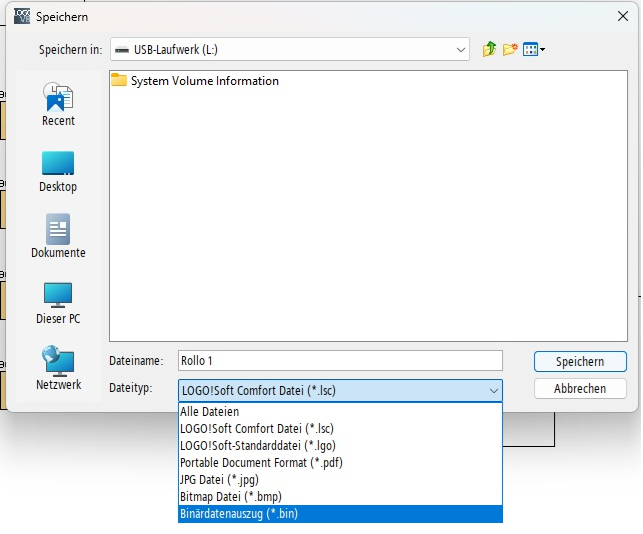The image size is (643, 534).
Task: Close the Speichern dialog
Action: [622, 16]
